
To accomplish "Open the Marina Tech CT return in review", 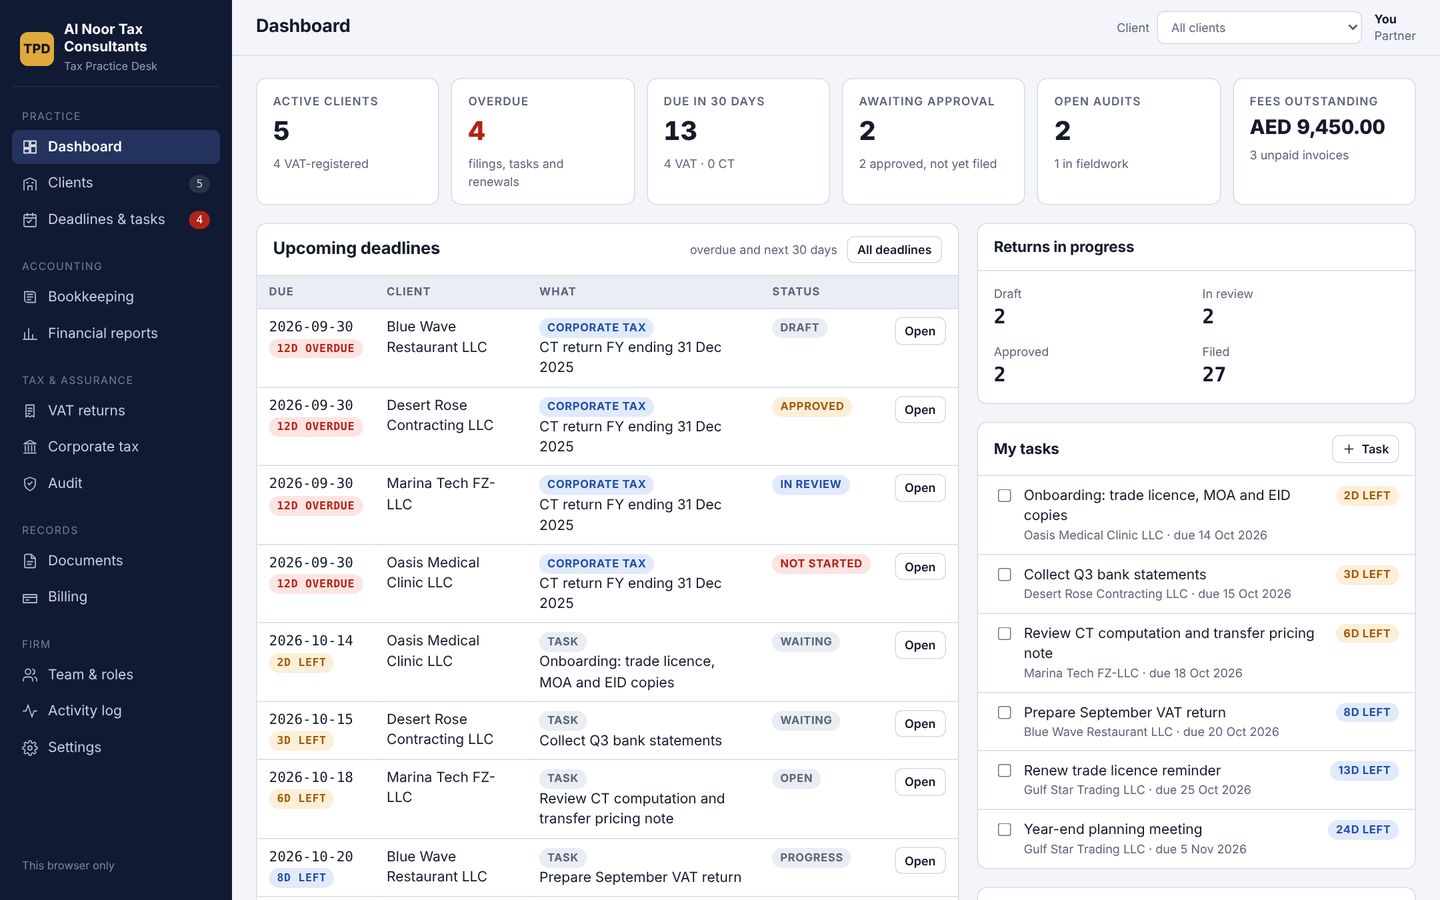I will [x=920, y=488].
